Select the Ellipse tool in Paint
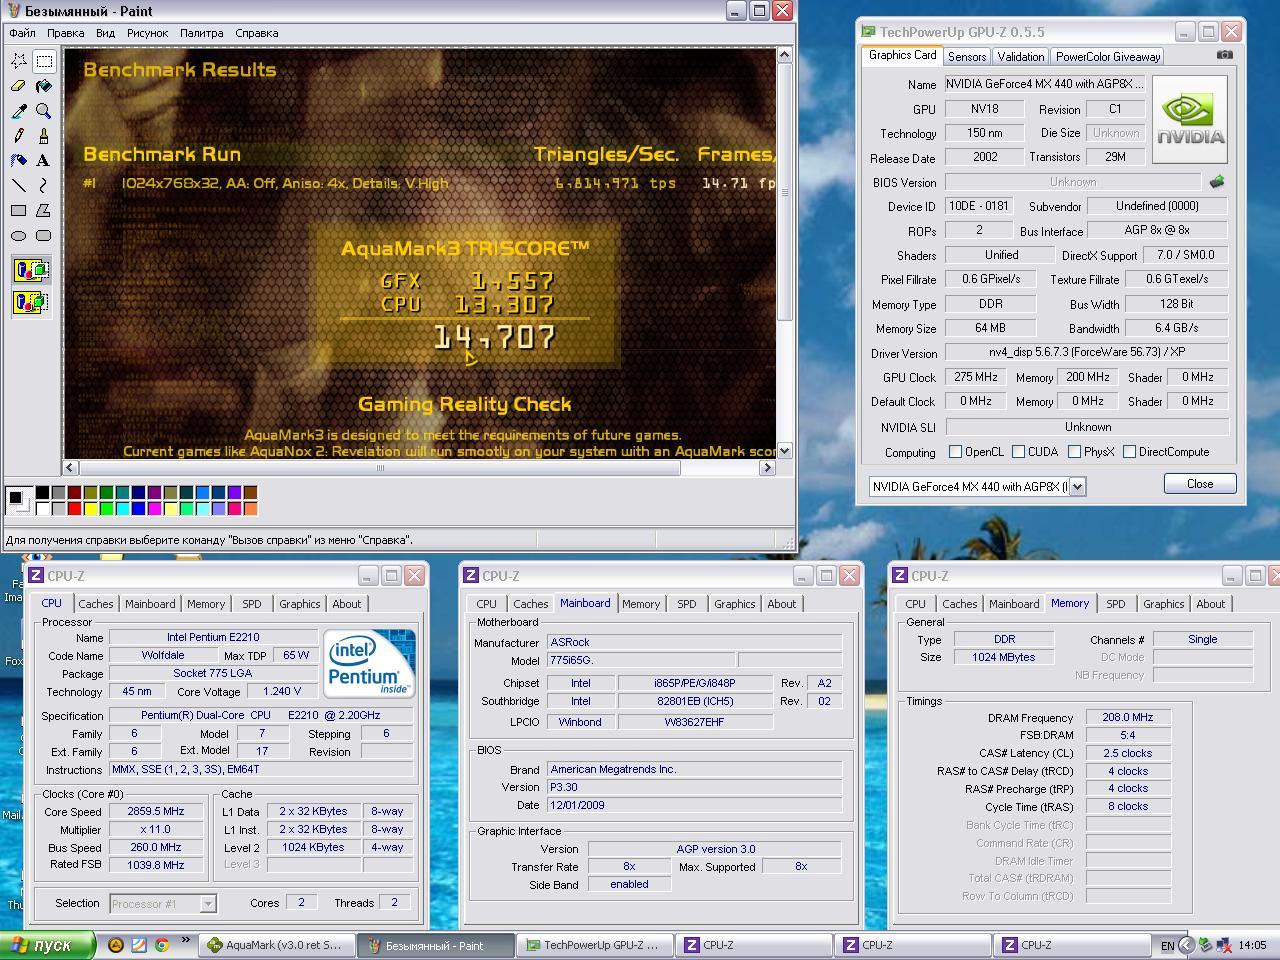Viewport: 1280px width, 960px height. pos(18,235)
